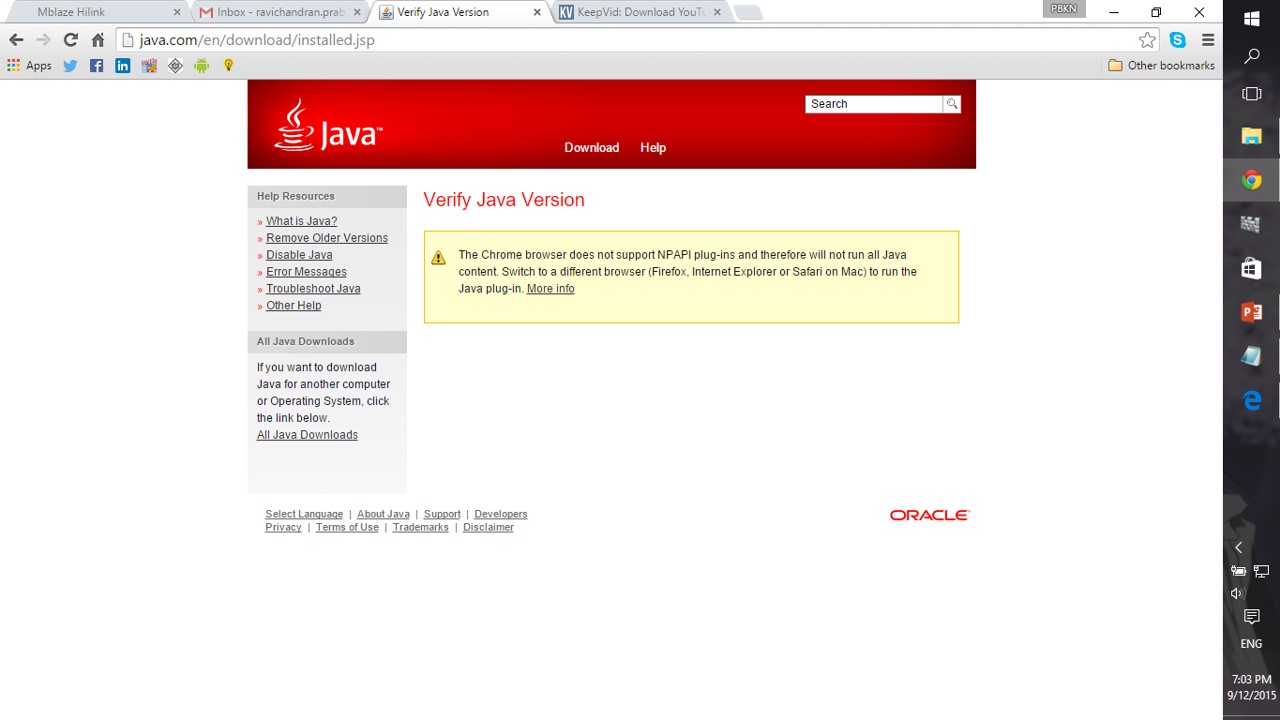Bookmark this page with star icon
The height and width of the screenshot is (720, 1280).
[x=1147, y=40]
